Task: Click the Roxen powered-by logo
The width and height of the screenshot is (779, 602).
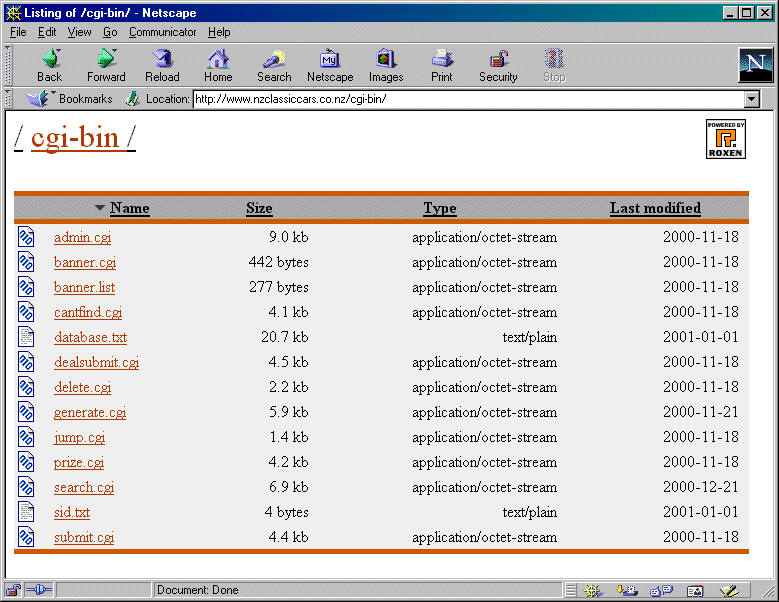Action: (x=725, y=139)
